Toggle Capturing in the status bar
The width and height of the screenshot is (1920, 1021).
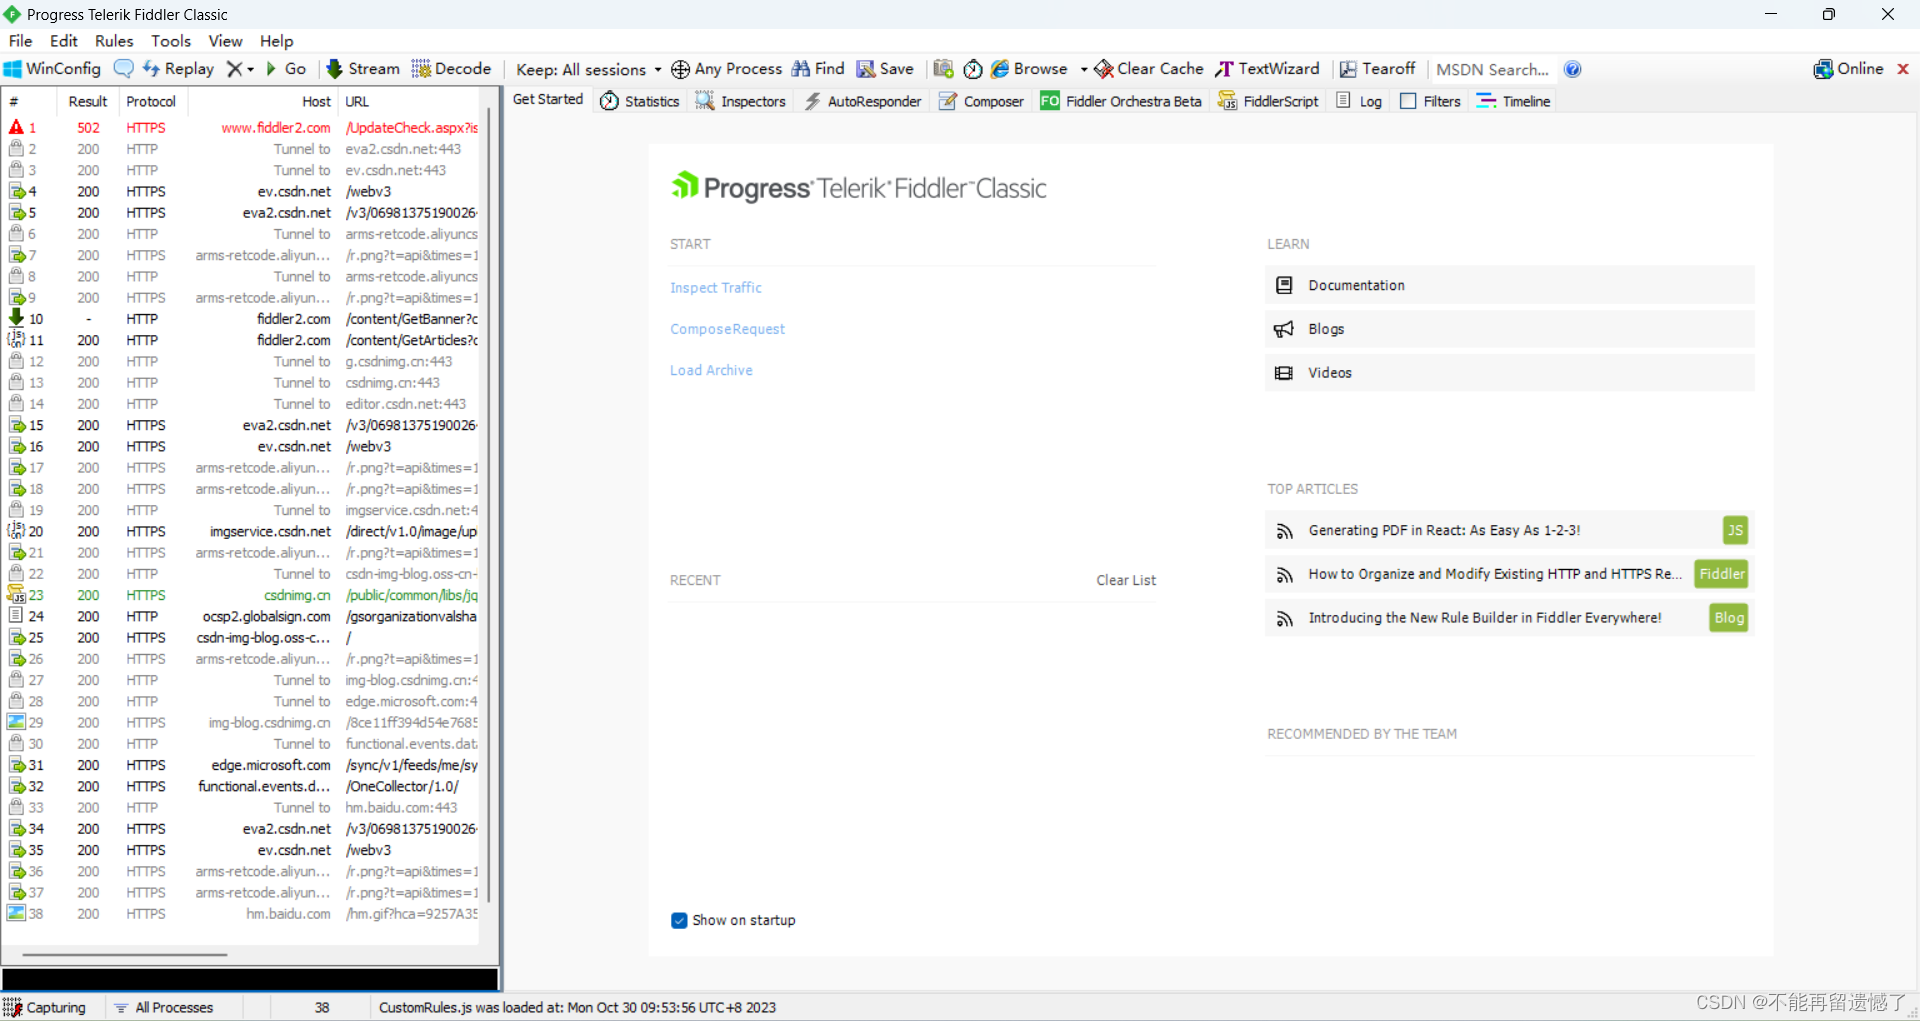(46, 1007)
